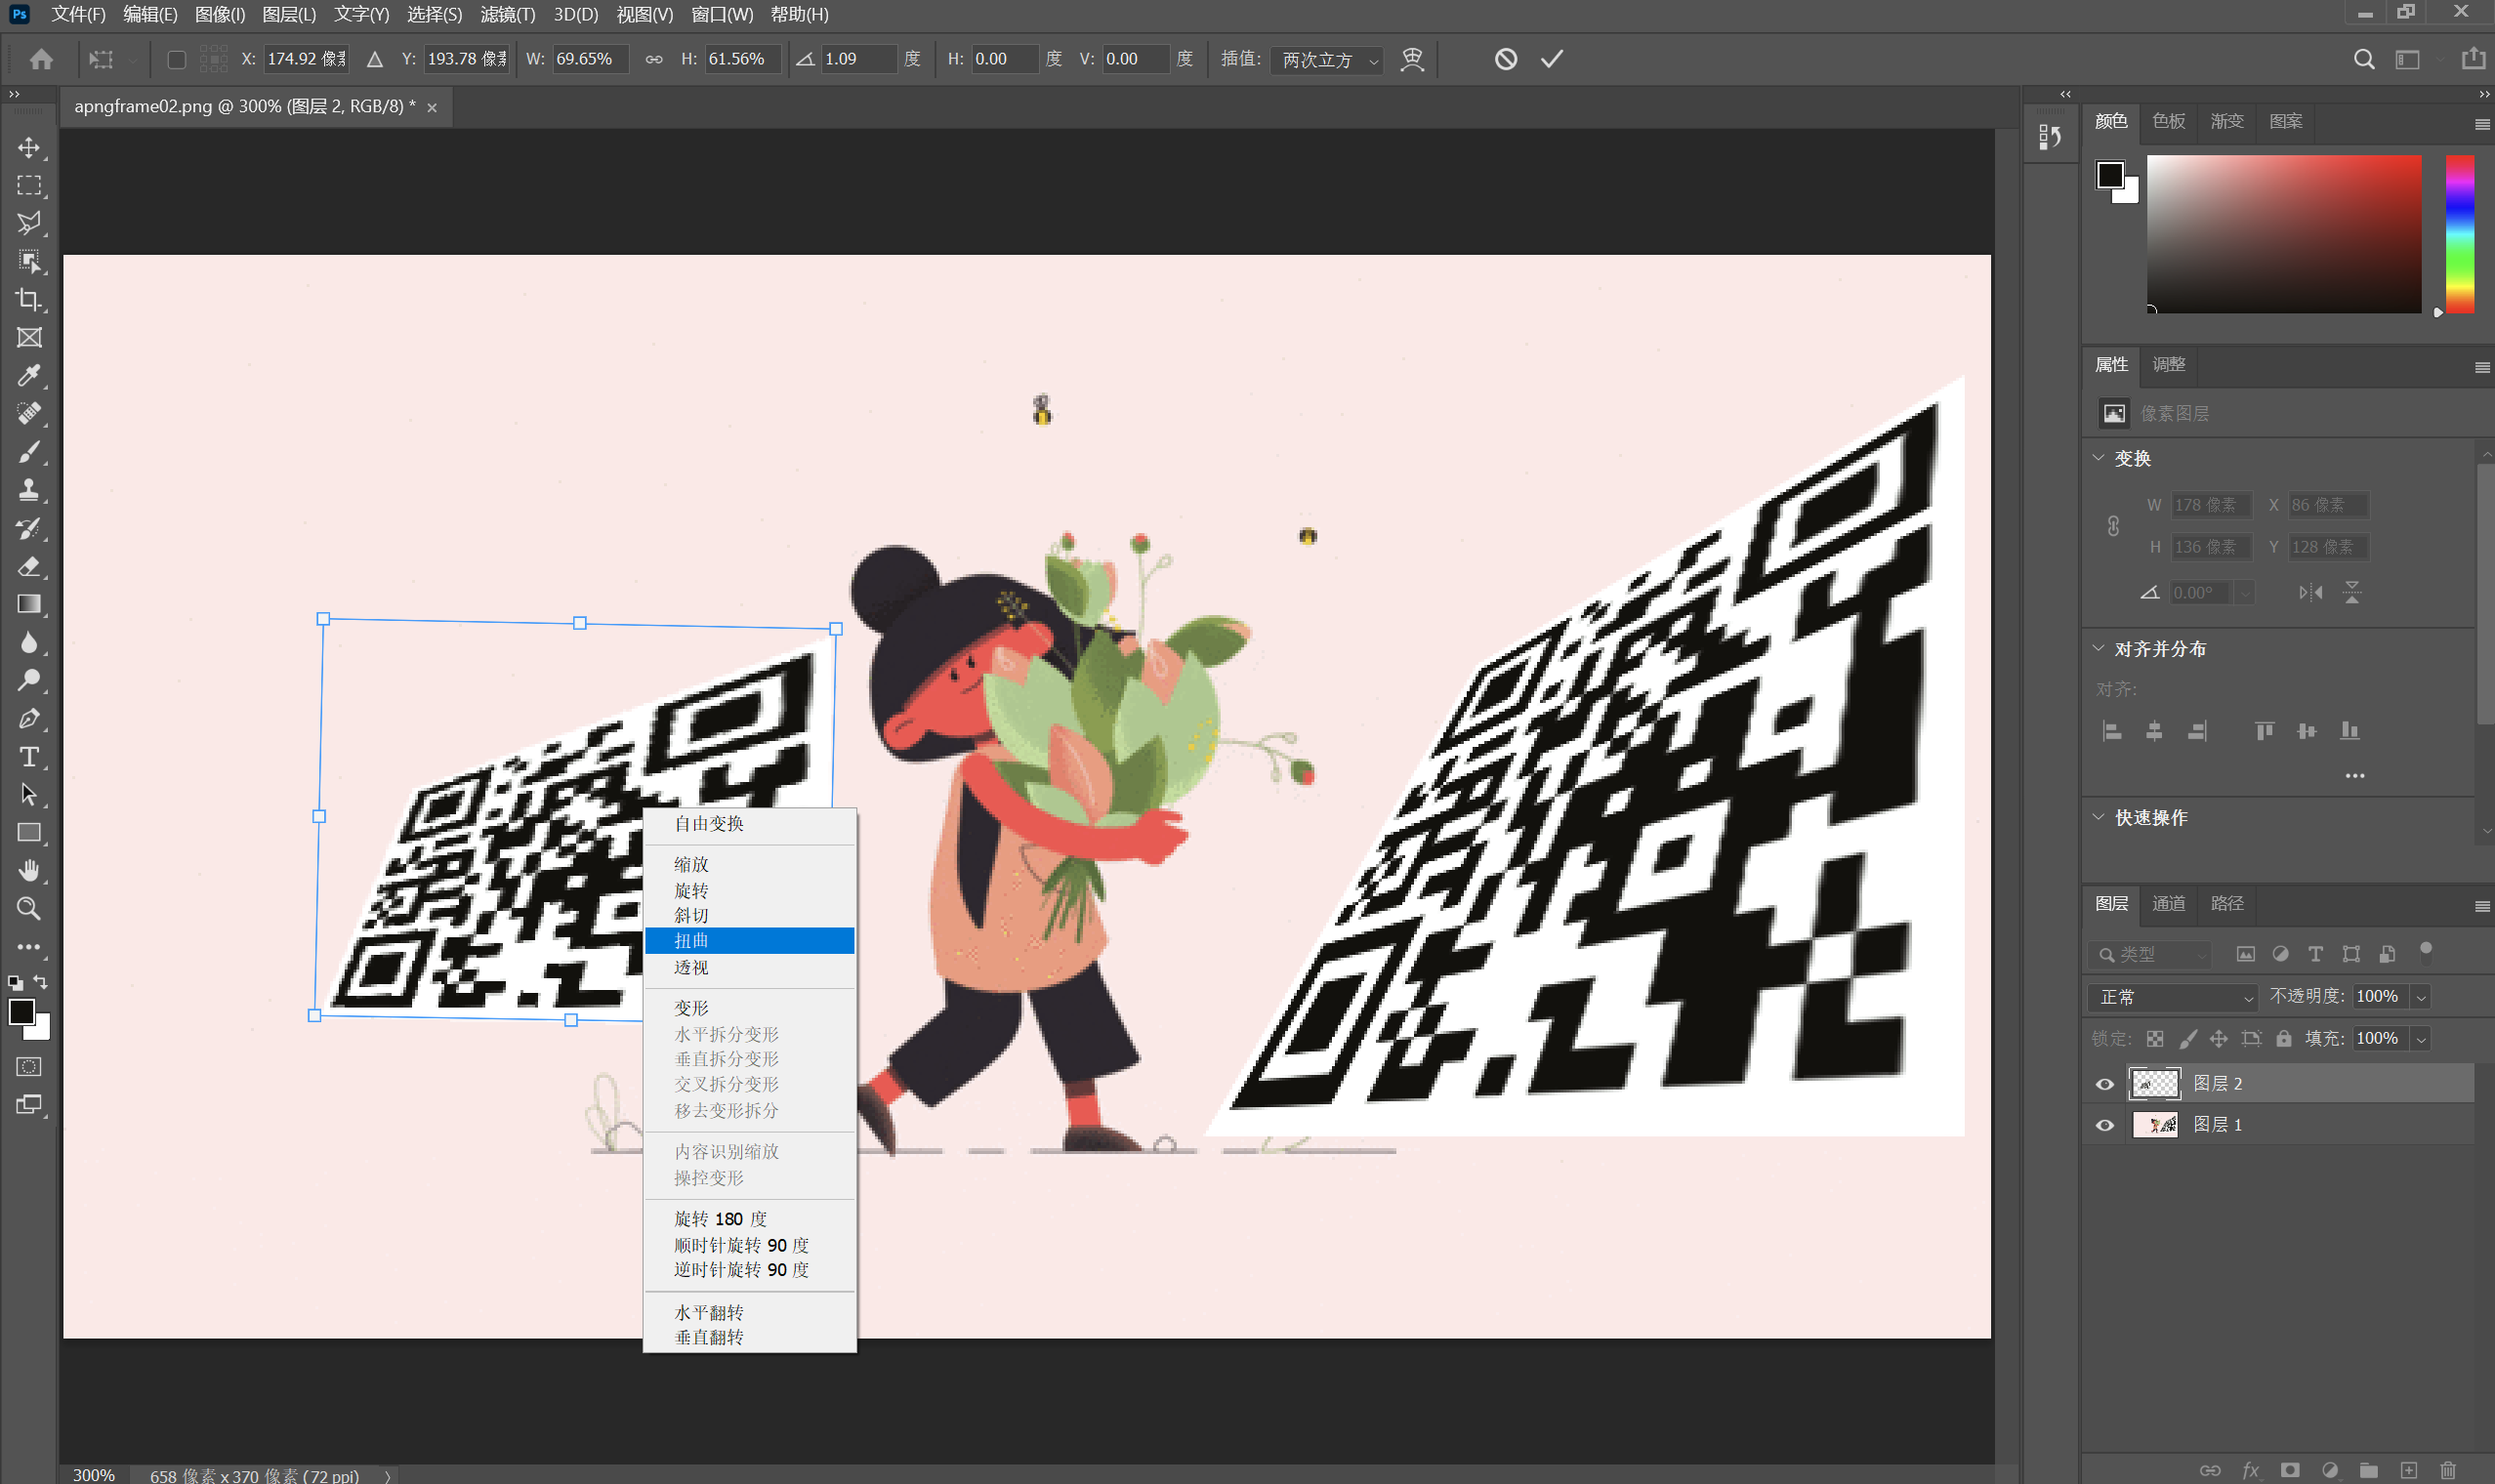
Task: Select the Healing Brush tool
Action: (x=29, y=413)
